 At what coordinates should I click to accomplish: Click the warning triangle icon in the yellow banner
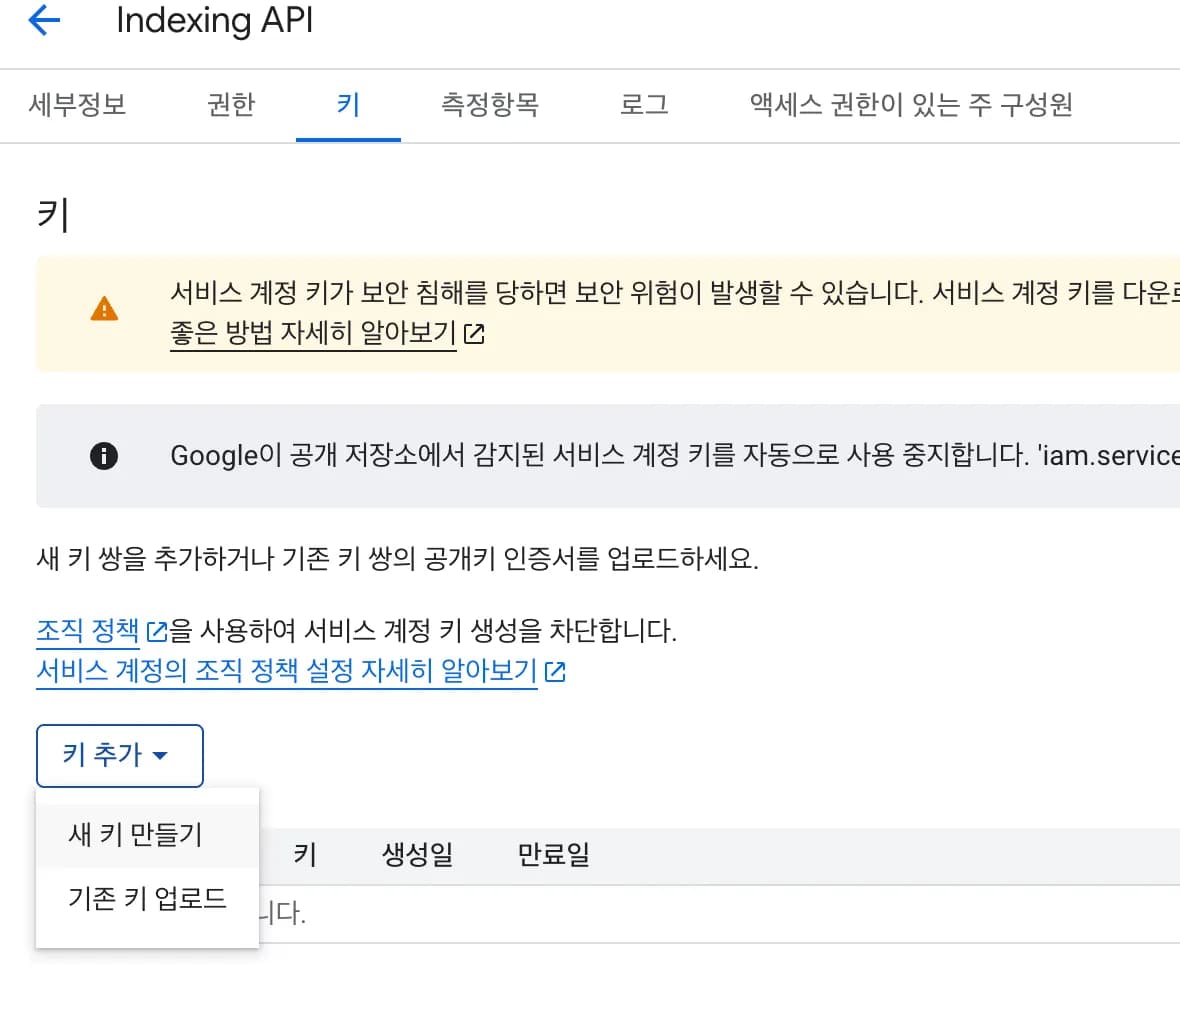(105, 310)
